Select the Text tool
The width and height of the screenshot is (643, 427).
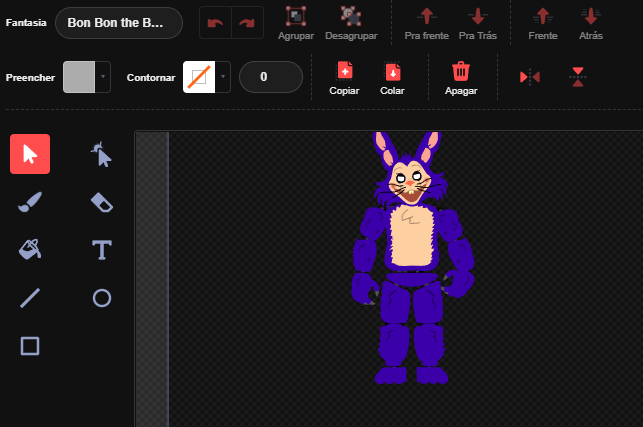pos(102,250)
